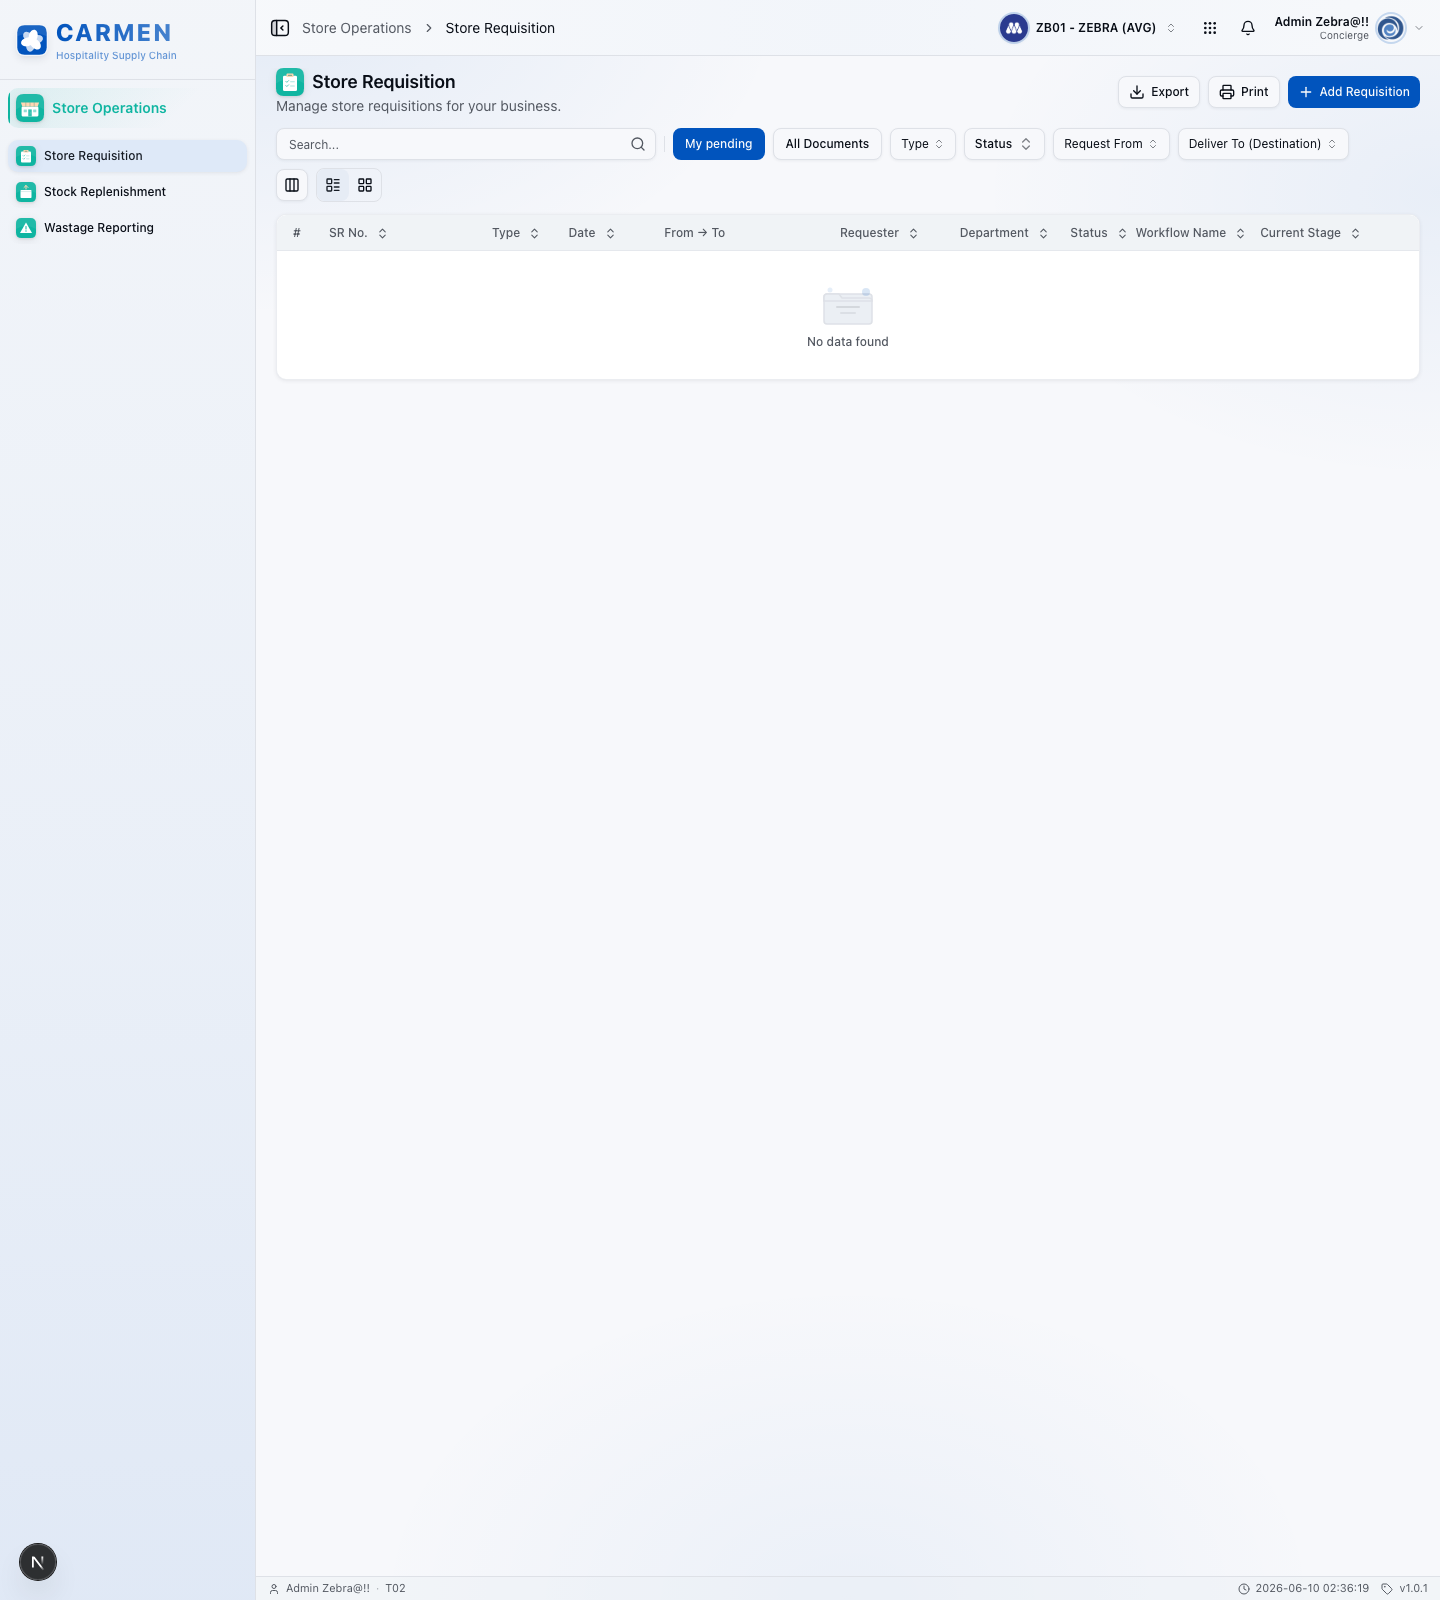
Task: Click the 'v1.0.1' version label
Action: (x=1414, y=1588)
